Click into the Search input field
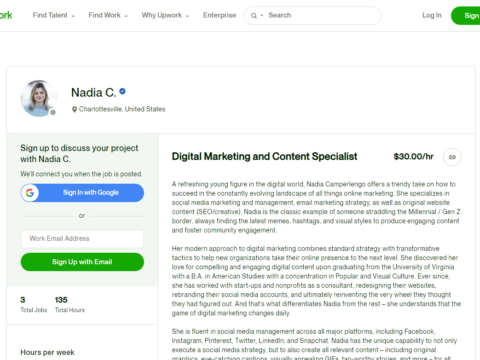Viewport: 480px width, 360px height. 322,15
